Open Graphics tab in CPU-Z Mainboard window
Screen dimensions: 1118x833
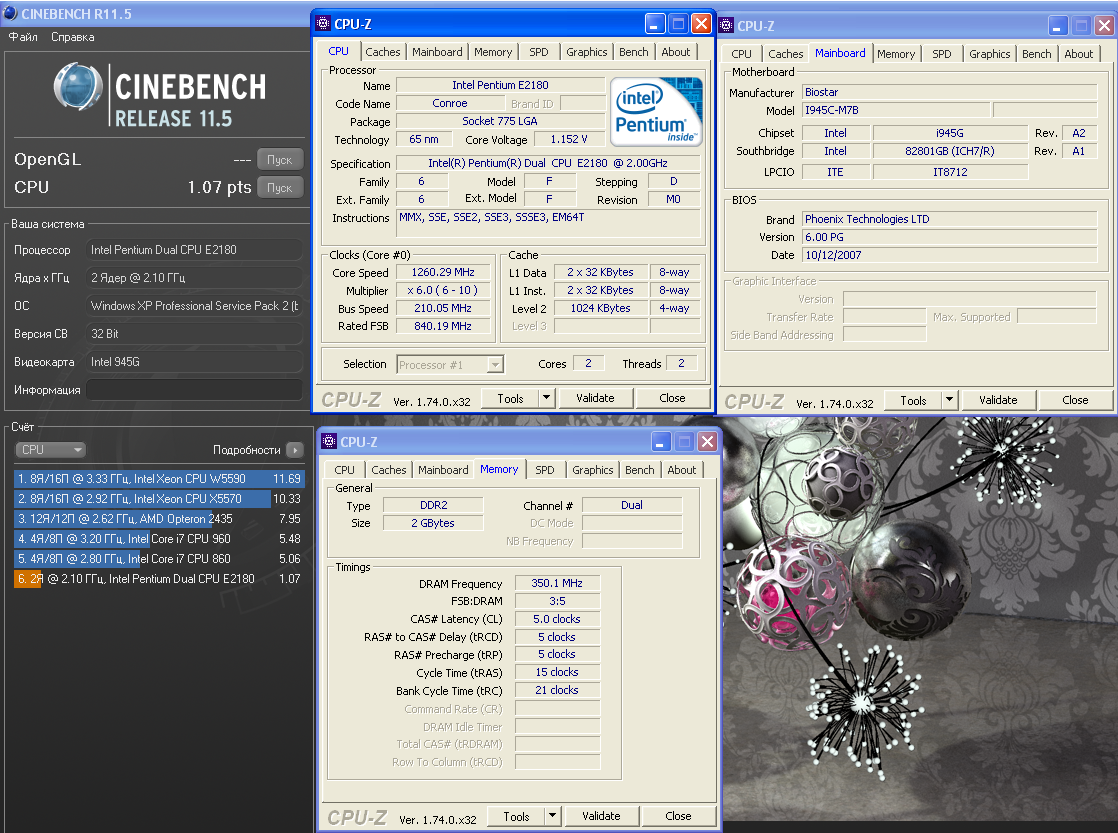pos(990,54)
